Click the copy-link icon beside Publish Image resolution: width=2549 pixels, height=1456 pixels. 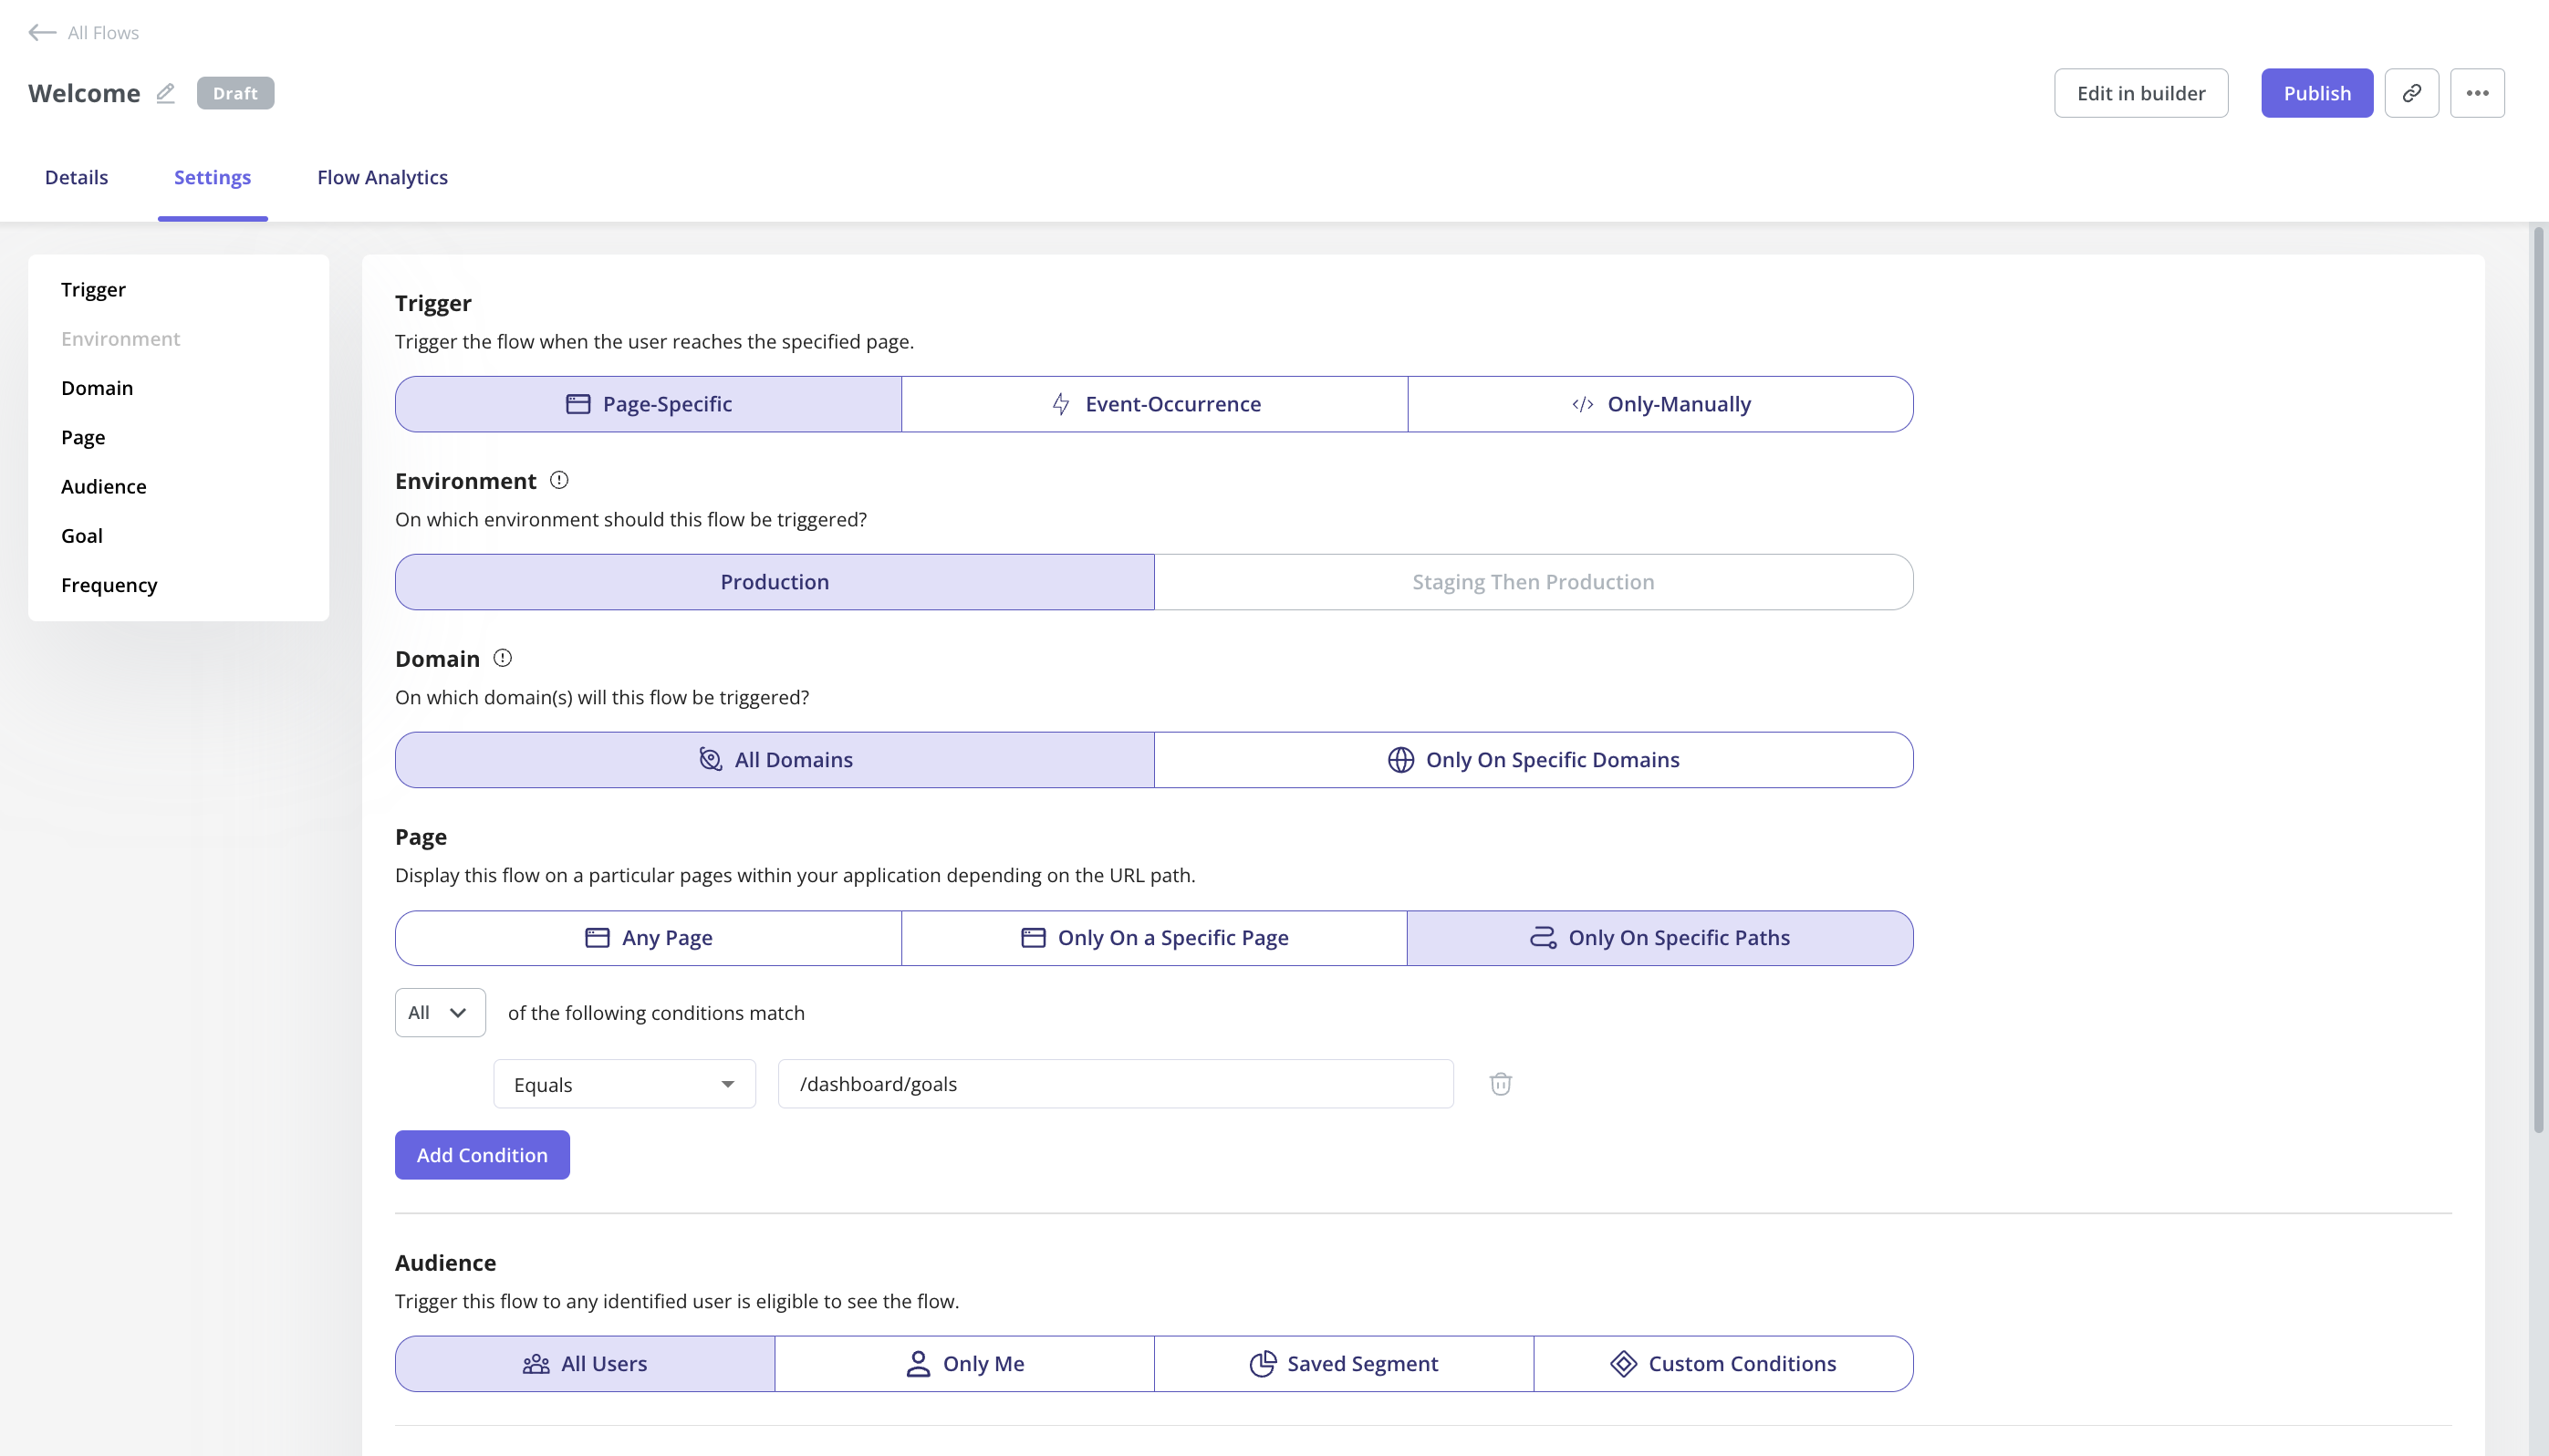click(x=2412, y=92)
